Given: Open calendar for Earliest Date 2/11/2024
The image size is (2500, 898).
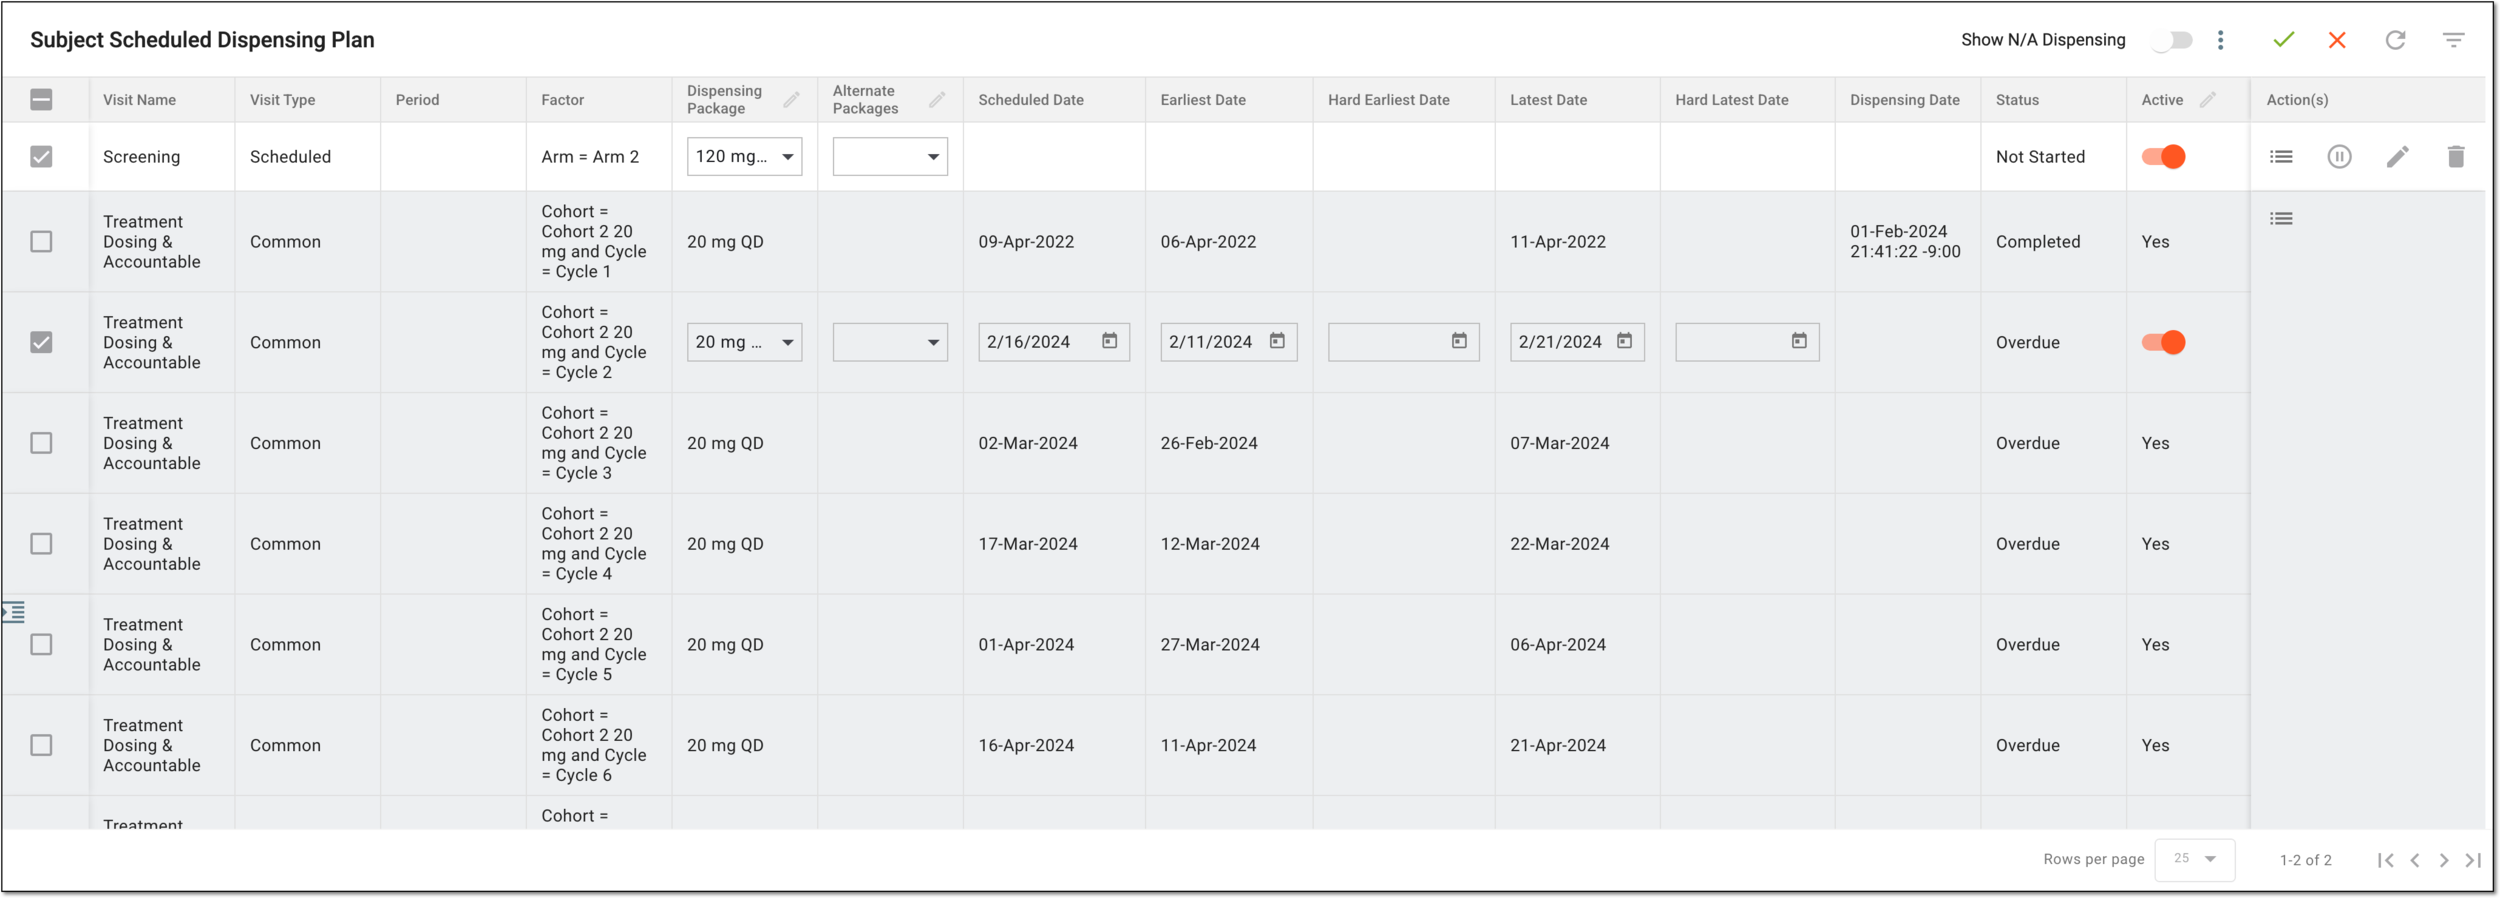Looking at the screenshot, I should (x=1277, y=341).
